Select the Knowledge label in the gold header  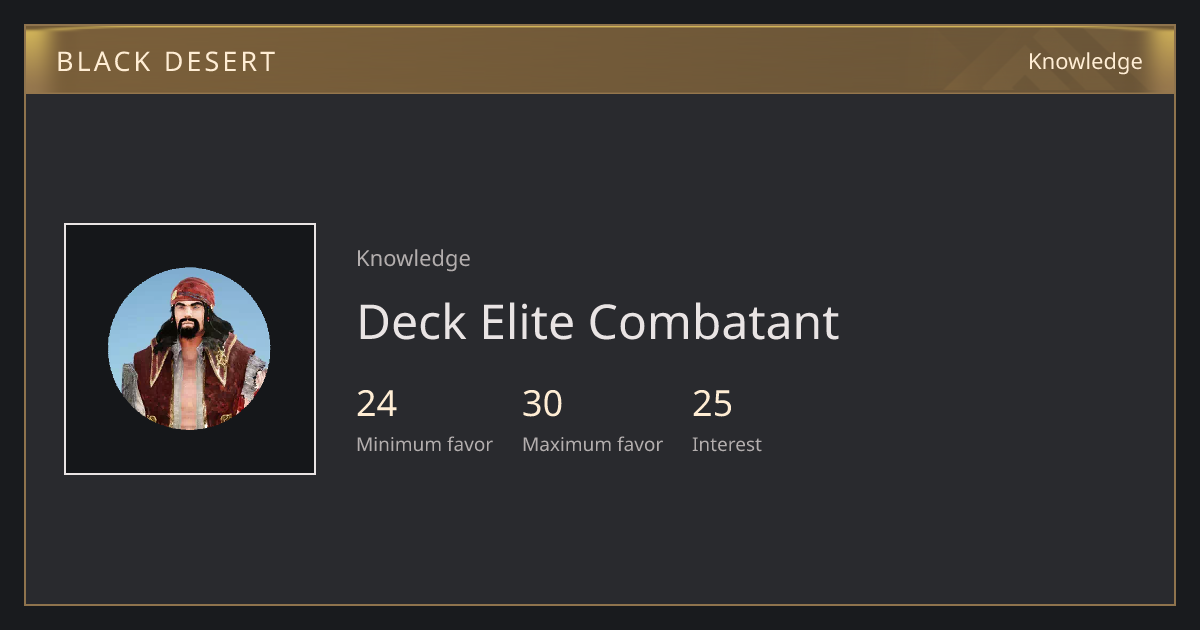tap(1085, 62)
